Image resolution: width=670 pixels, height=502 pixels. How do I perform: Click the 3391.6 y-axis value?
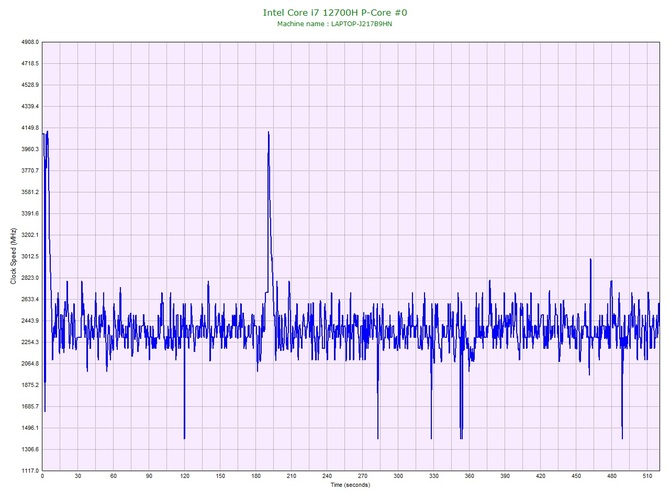coord(30,214)
